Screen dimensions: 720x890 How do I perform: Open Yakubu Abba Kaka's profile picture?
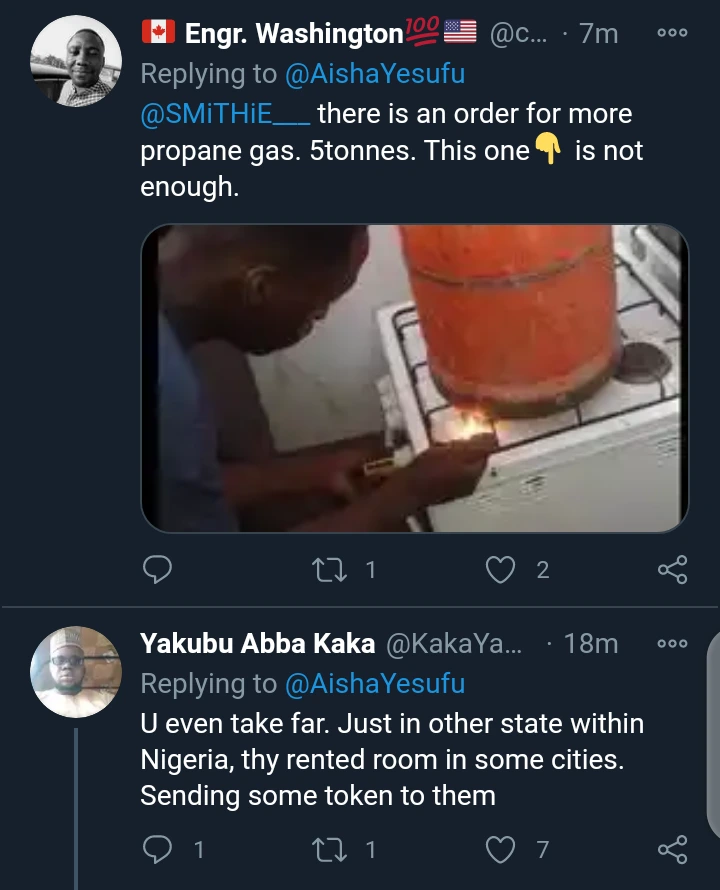(x=77, y=672)
